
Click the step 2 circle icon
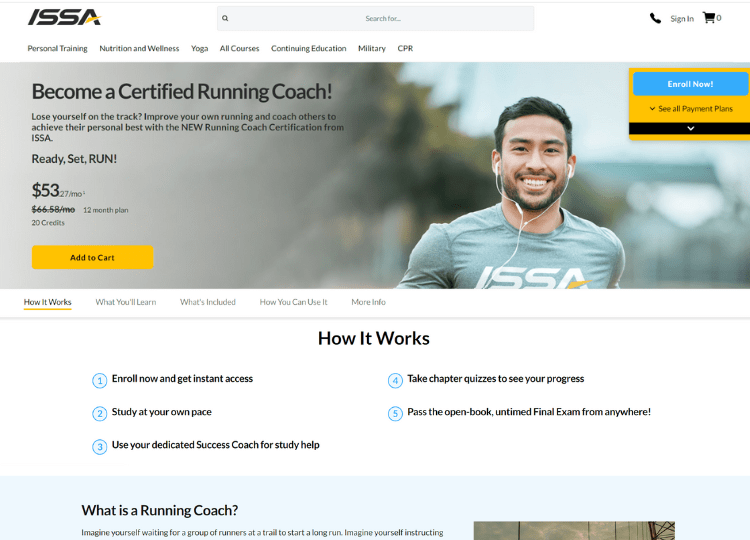coord(99,414)
